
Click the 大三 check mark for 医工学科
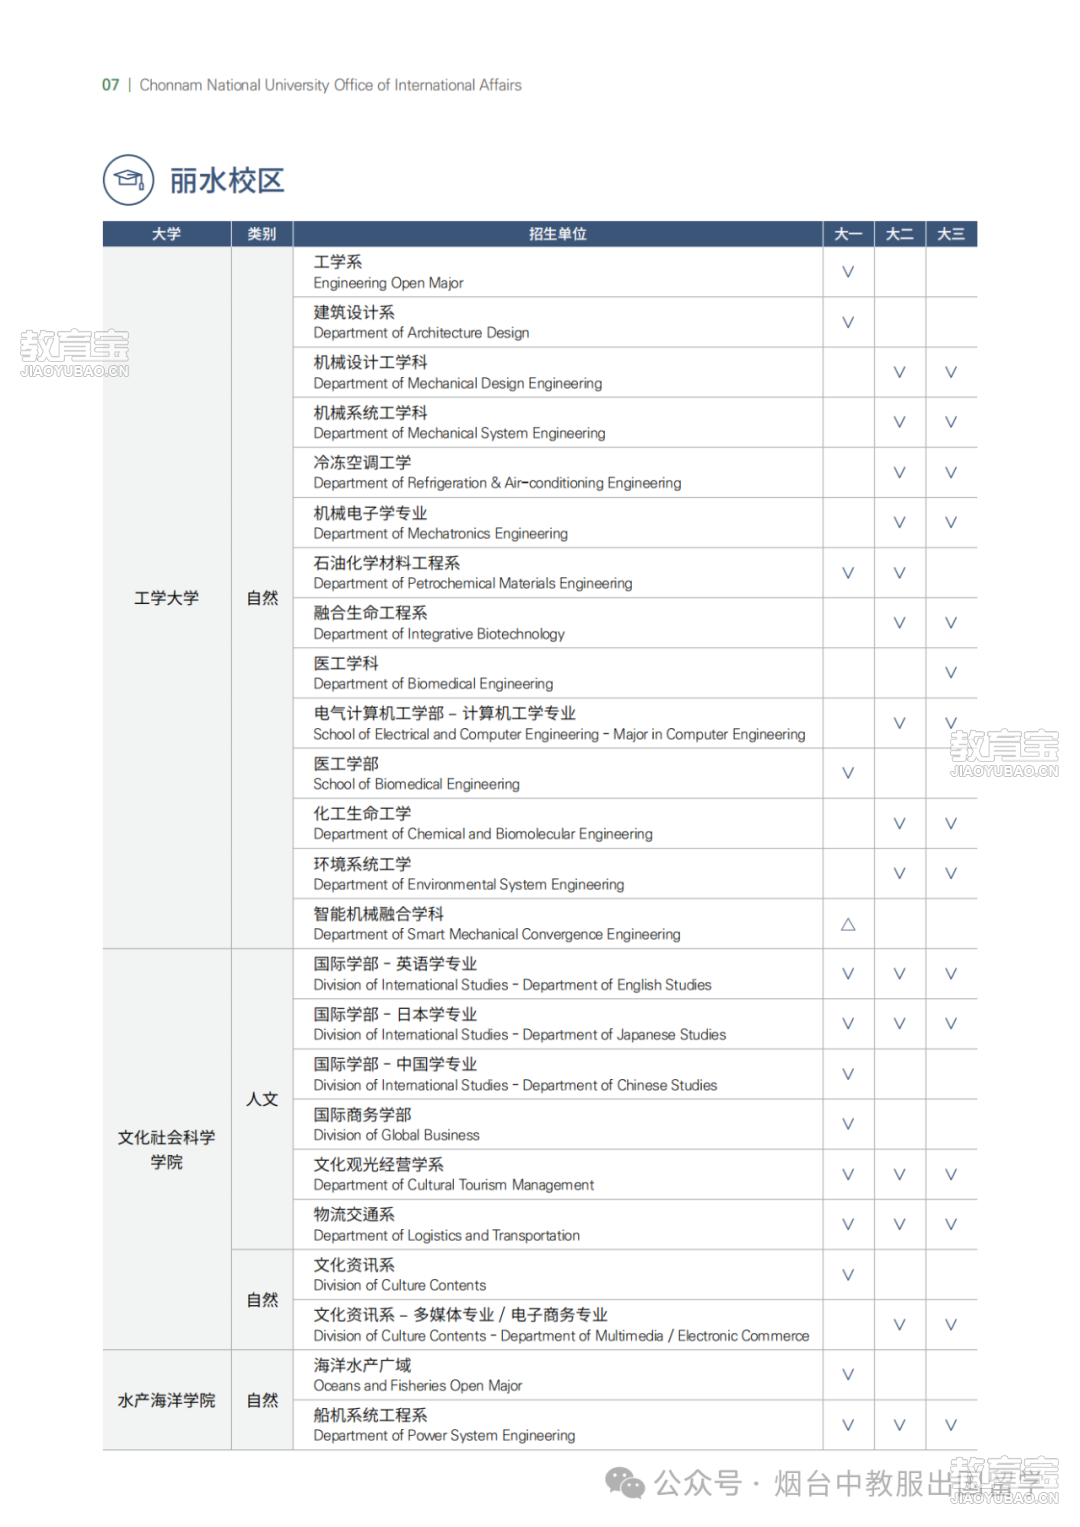click(x=951, y=673)
